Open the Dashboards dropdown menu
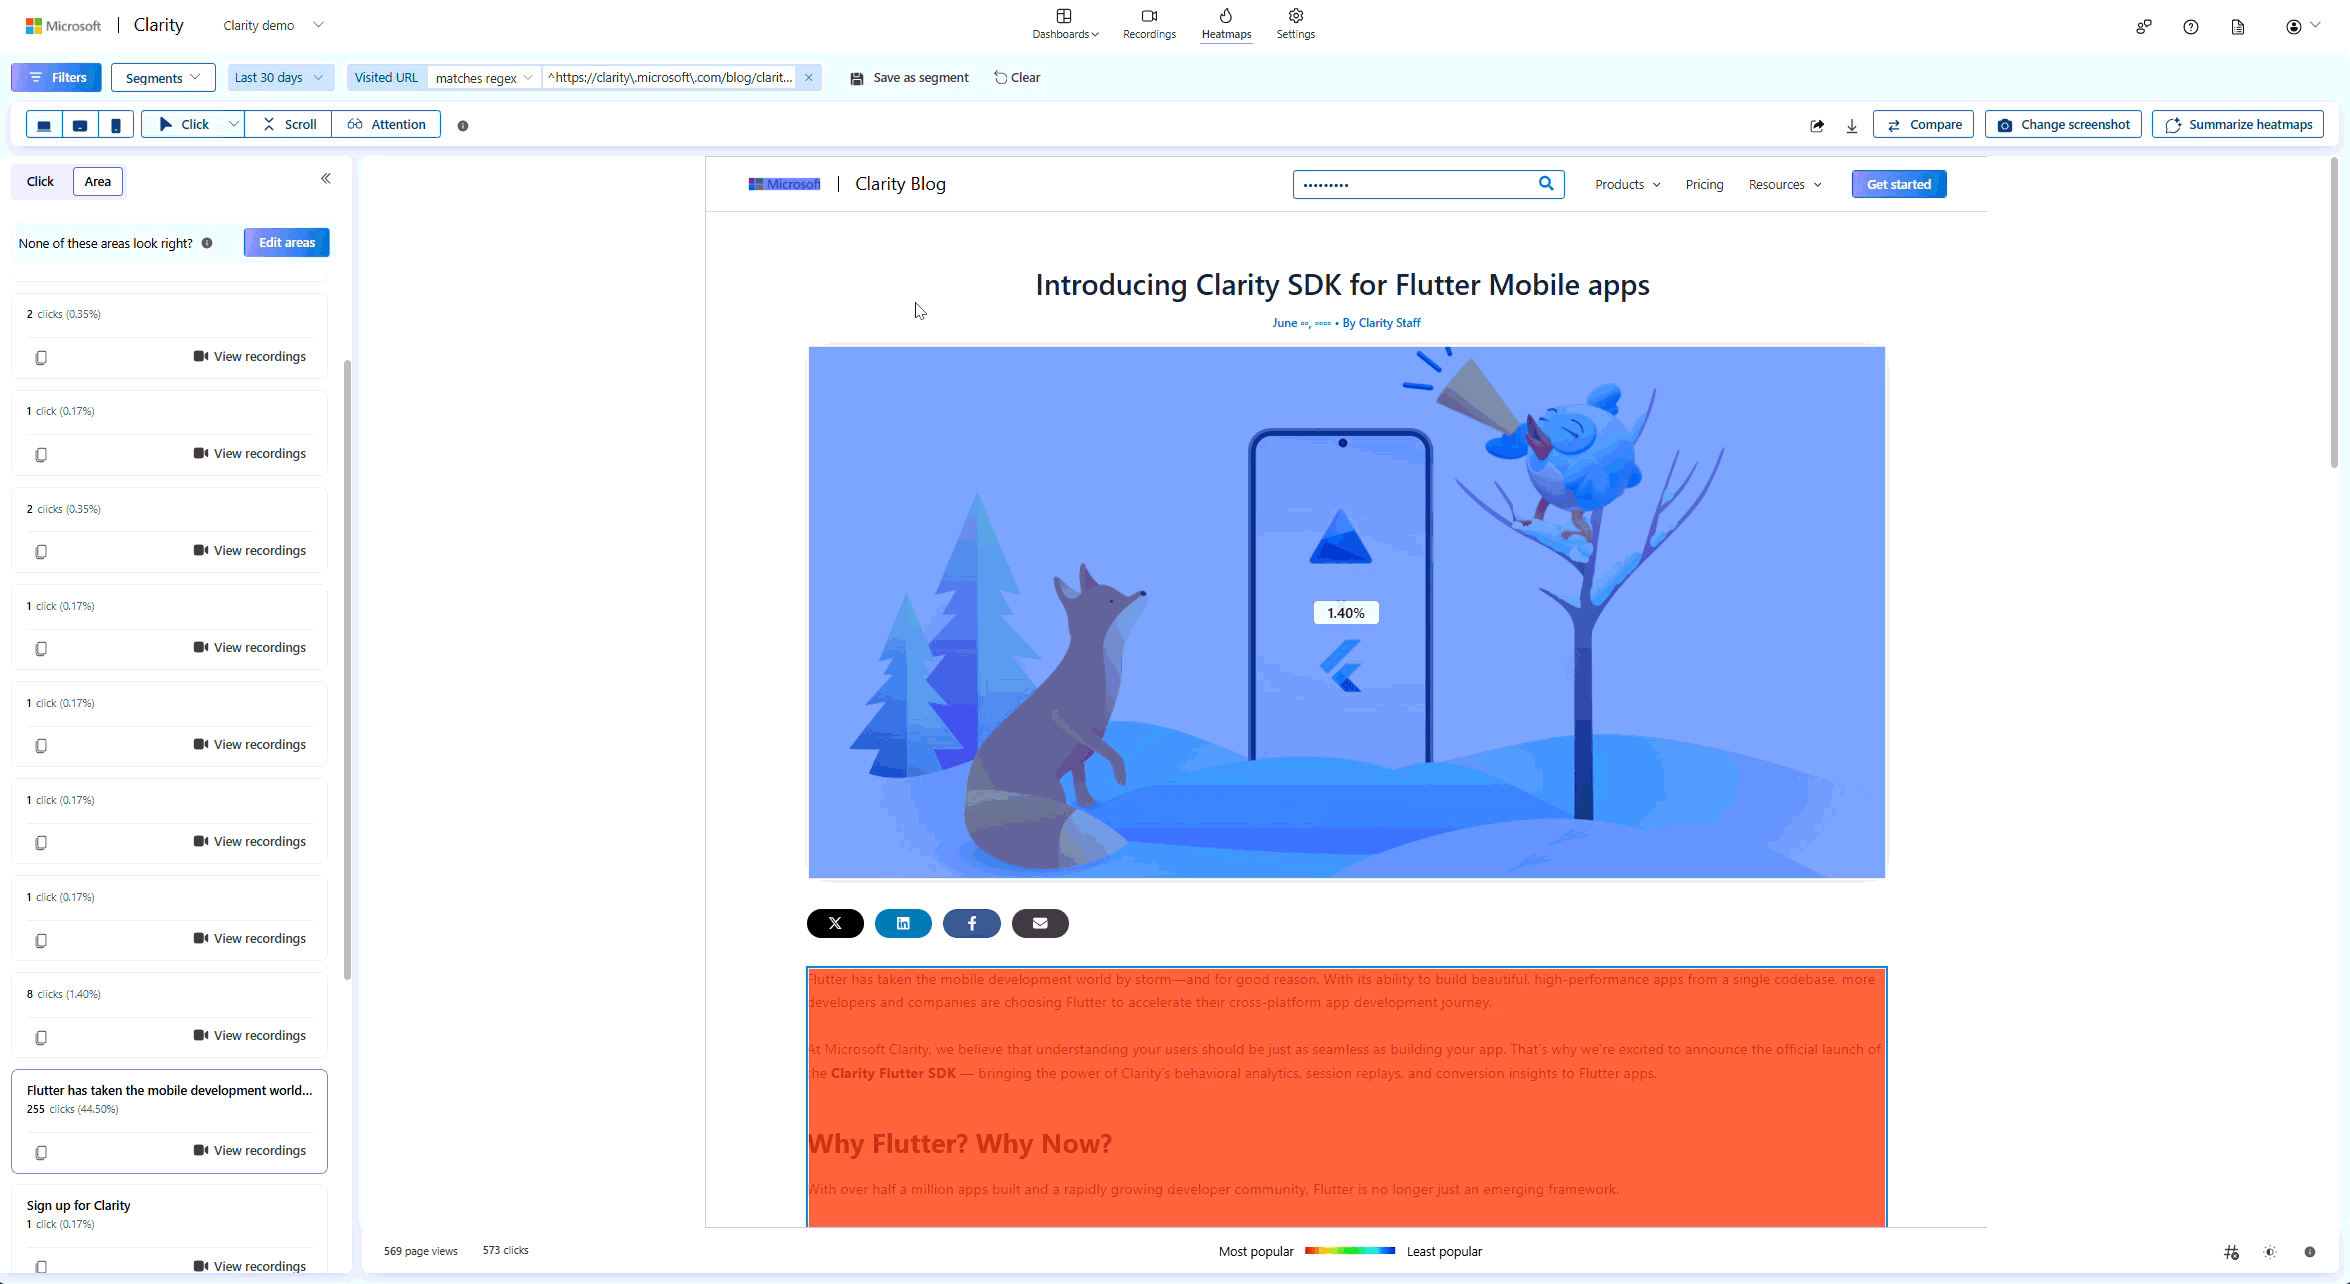 point(1065,24)
